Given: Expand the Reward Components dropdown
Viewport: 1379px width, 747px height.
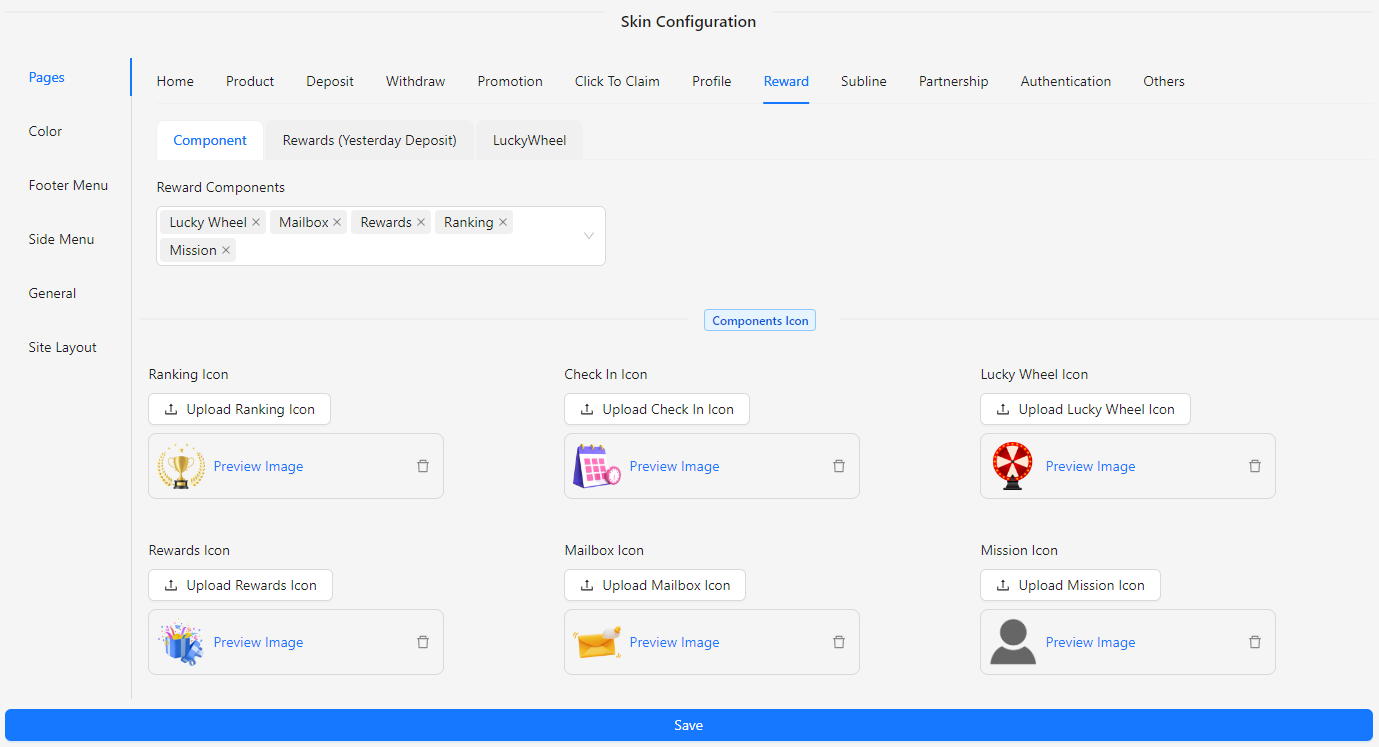Looking at the screenshot, I should pos(588,236).
